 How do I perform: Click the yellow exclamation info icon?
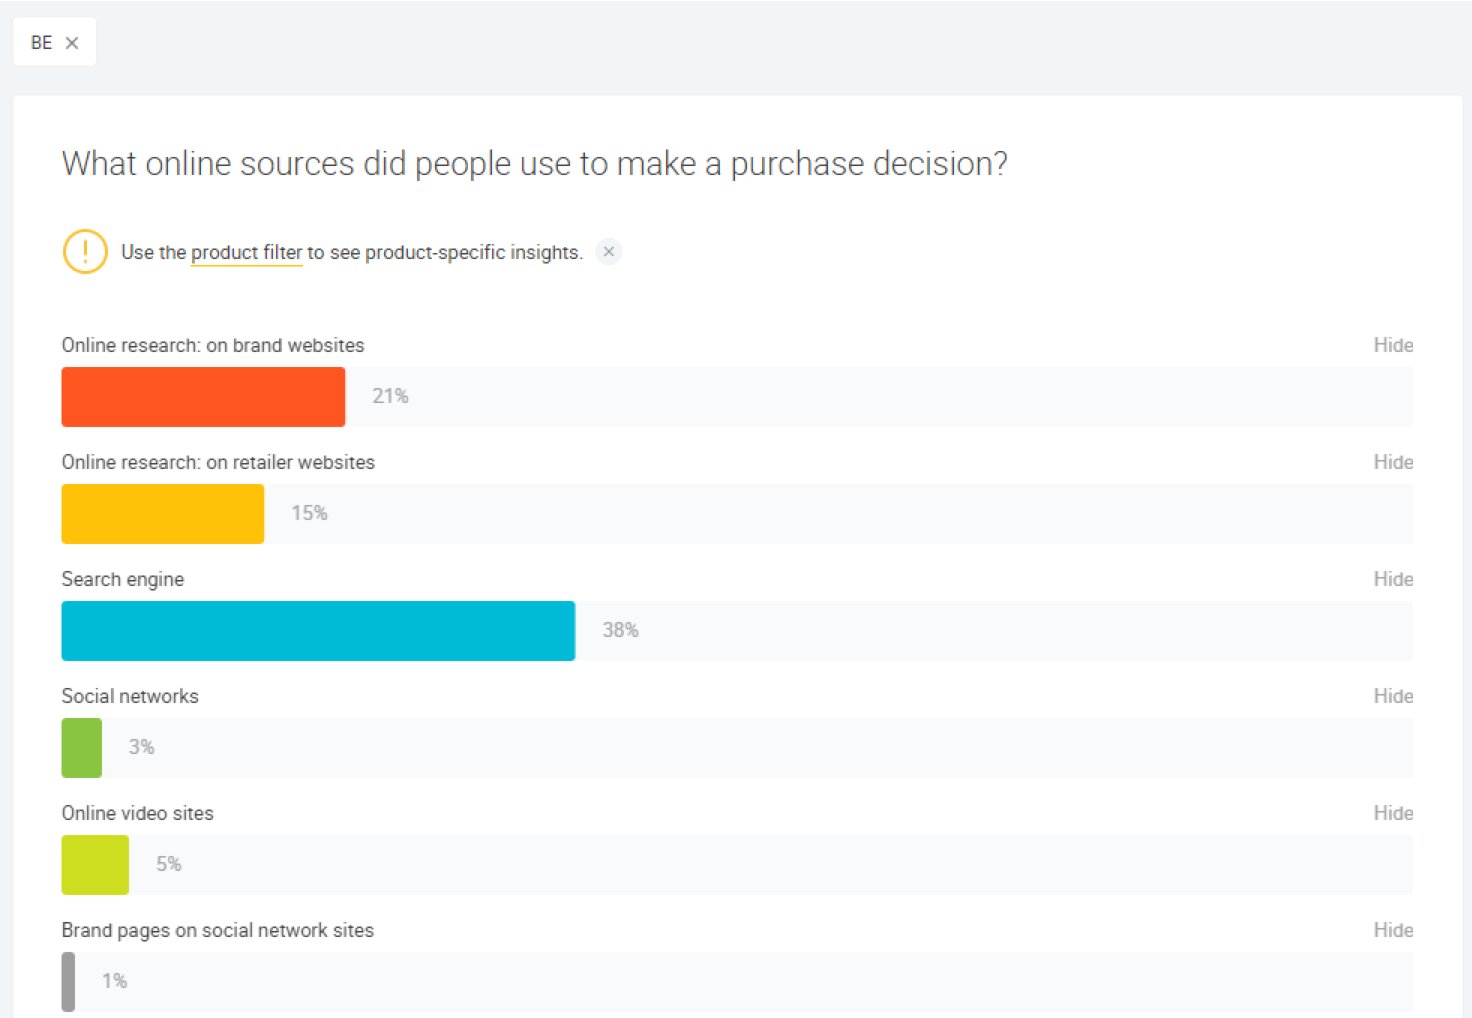(x=85, y=251)
